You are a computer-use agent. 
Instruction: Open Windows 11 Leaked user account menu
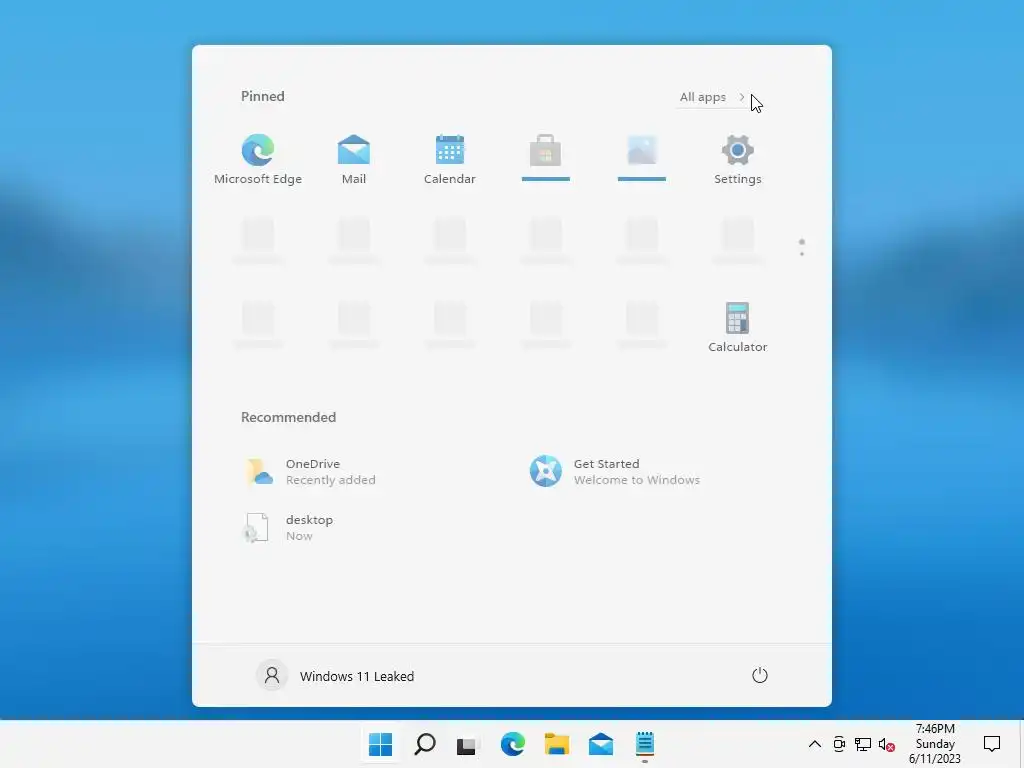tap(336, 676)
